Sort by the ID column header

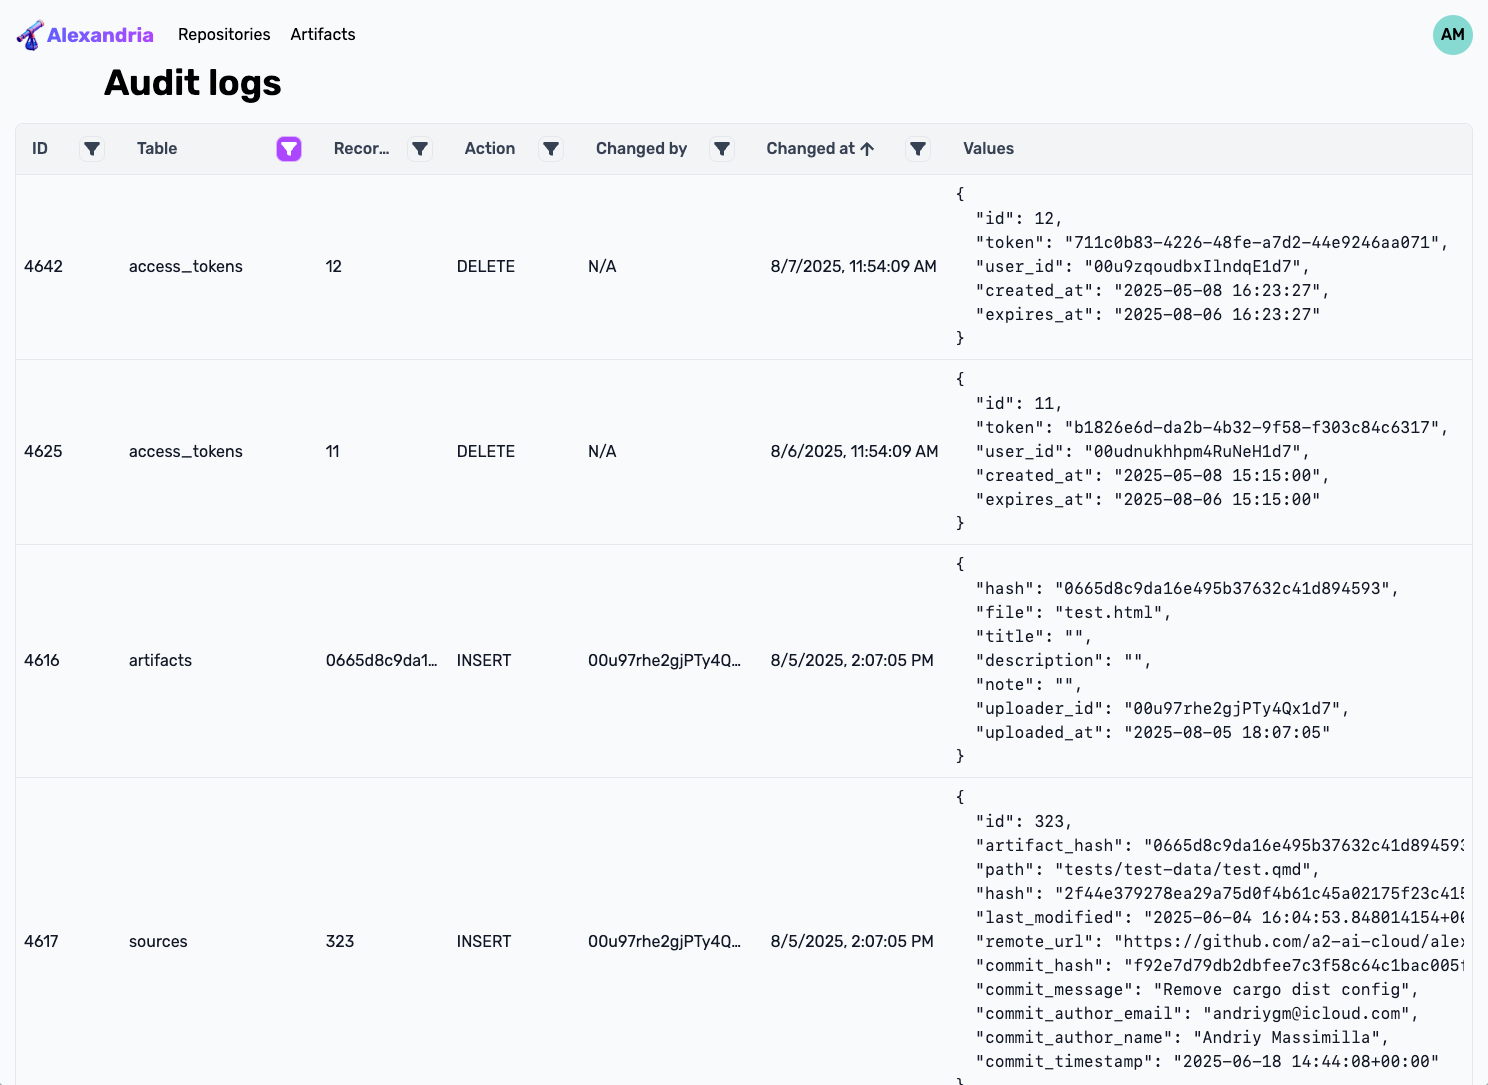click(40, 149)
